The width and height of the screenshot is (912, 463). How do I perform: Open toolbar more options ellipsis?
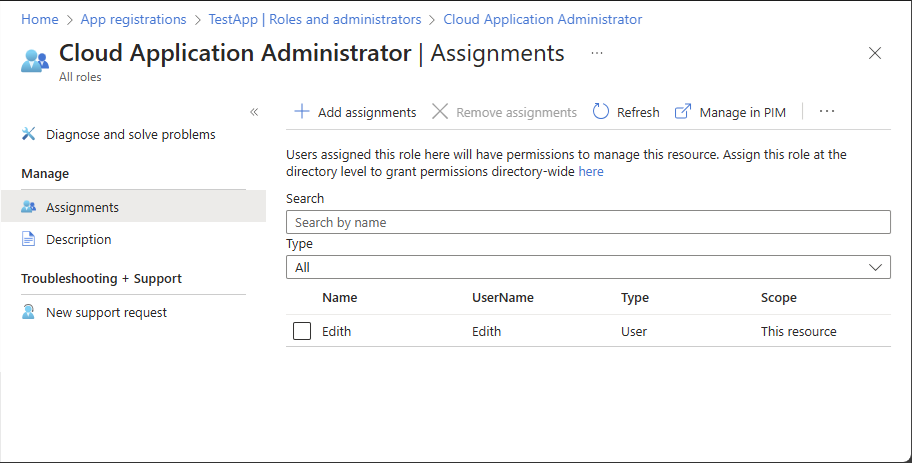(827, 112)
